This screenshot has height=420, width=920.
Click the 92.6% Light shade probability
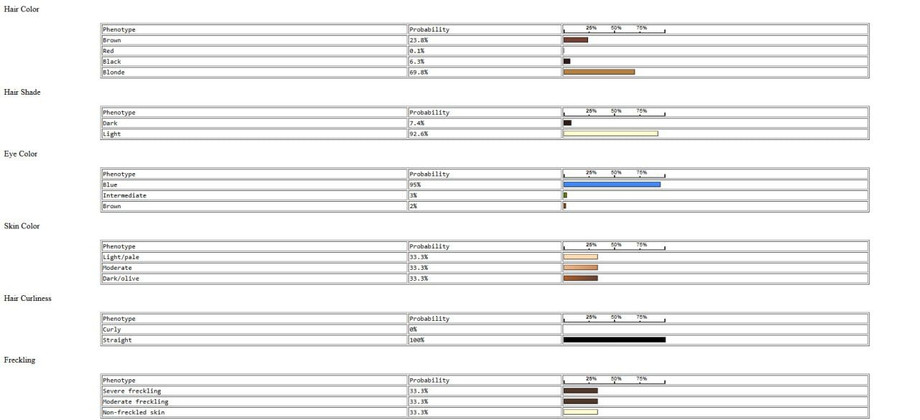pyautogui.click(x=419, y=134)
